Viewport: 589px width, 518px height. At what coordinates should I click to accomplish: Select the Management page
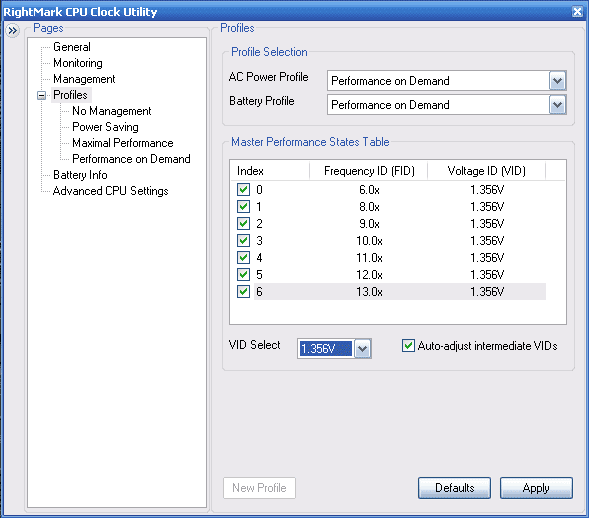[x=84, y=79]
